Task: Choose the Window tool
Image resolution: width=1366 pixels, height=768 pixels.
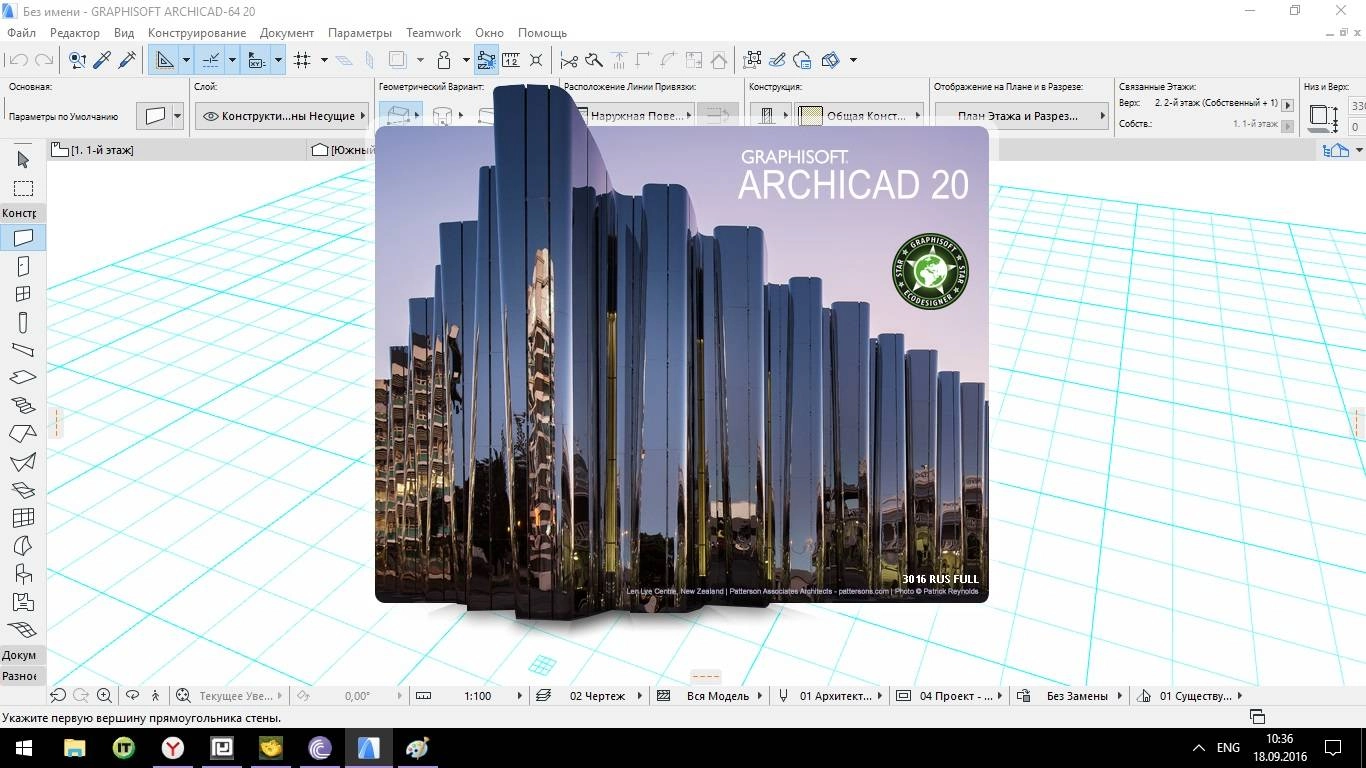Action: (23, 294)
